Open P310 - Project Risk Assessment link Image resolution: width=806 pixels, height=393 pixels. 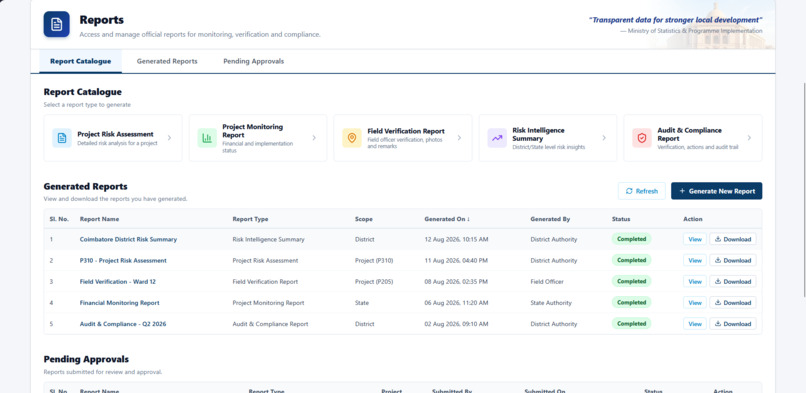(123, 260)
